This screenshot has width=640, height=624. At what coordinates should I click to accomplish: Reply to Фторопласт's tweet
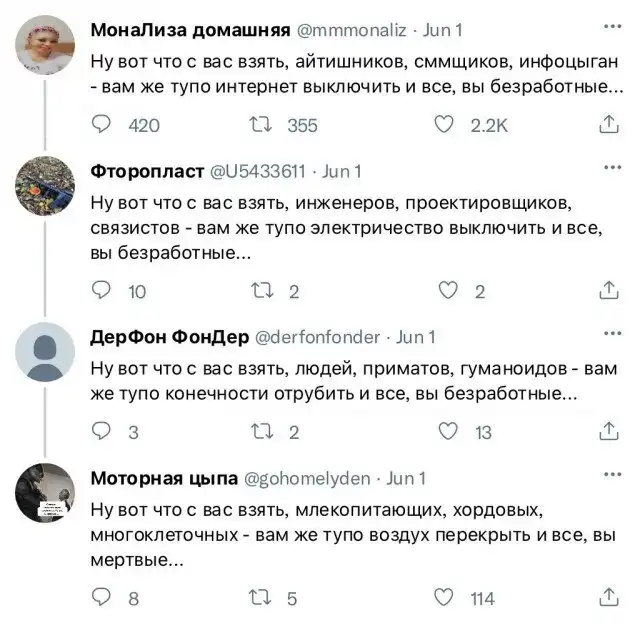101,291
